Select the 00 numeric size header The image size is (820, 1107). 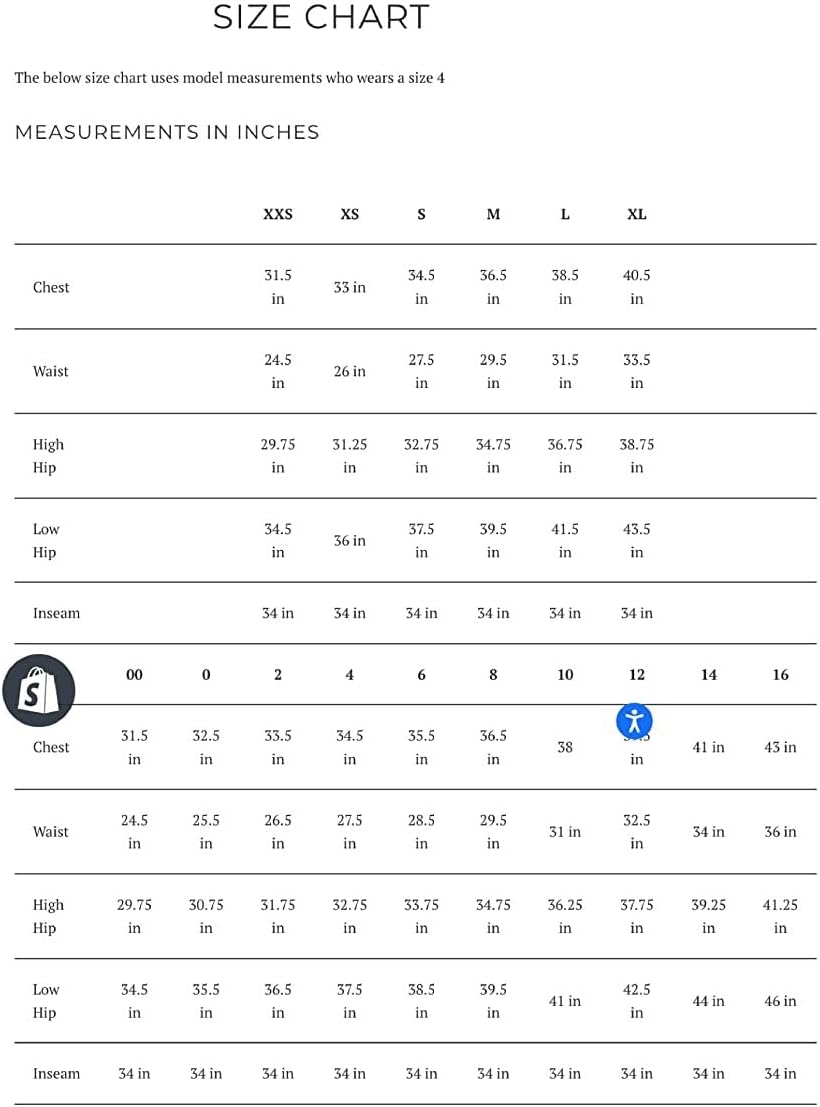pos(134,675)
